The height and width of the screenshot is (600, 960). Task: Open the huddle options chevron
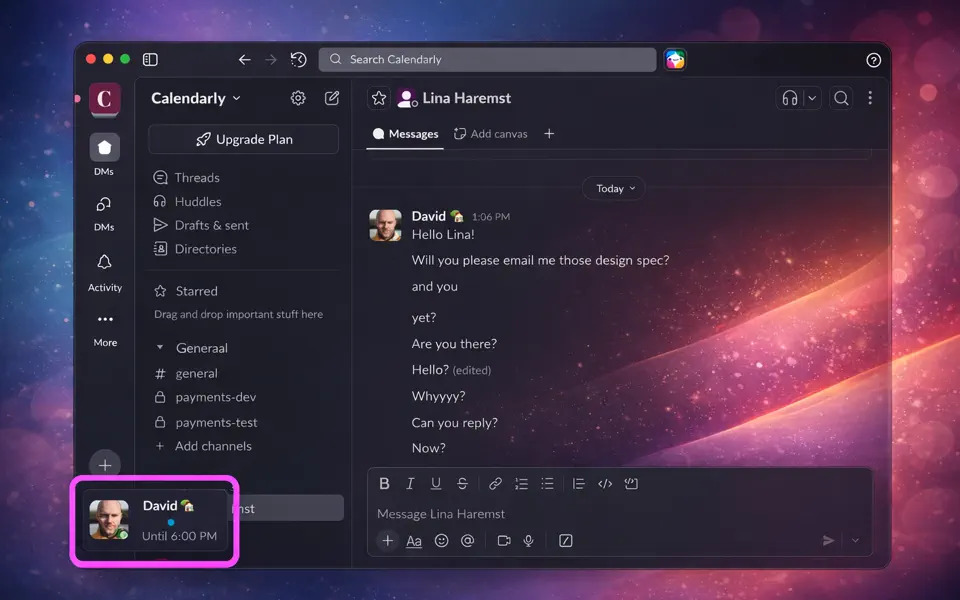click(x=812, y=98)
